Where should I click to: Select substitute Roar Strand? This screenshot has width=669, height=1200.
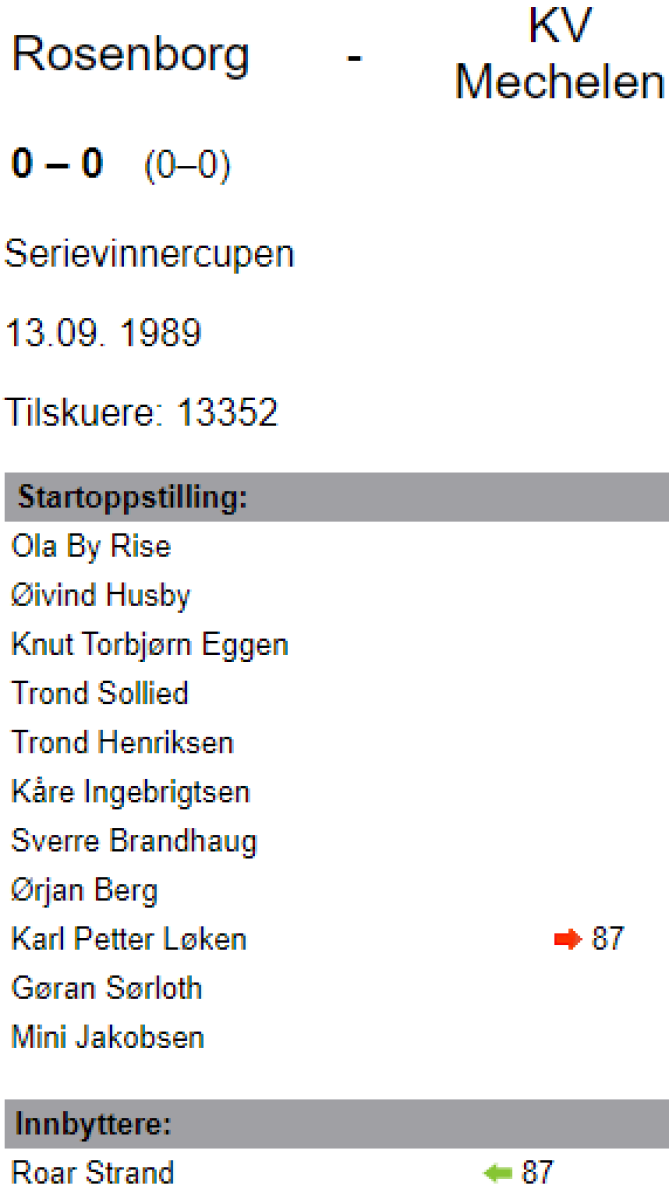tap(93, 1173)
